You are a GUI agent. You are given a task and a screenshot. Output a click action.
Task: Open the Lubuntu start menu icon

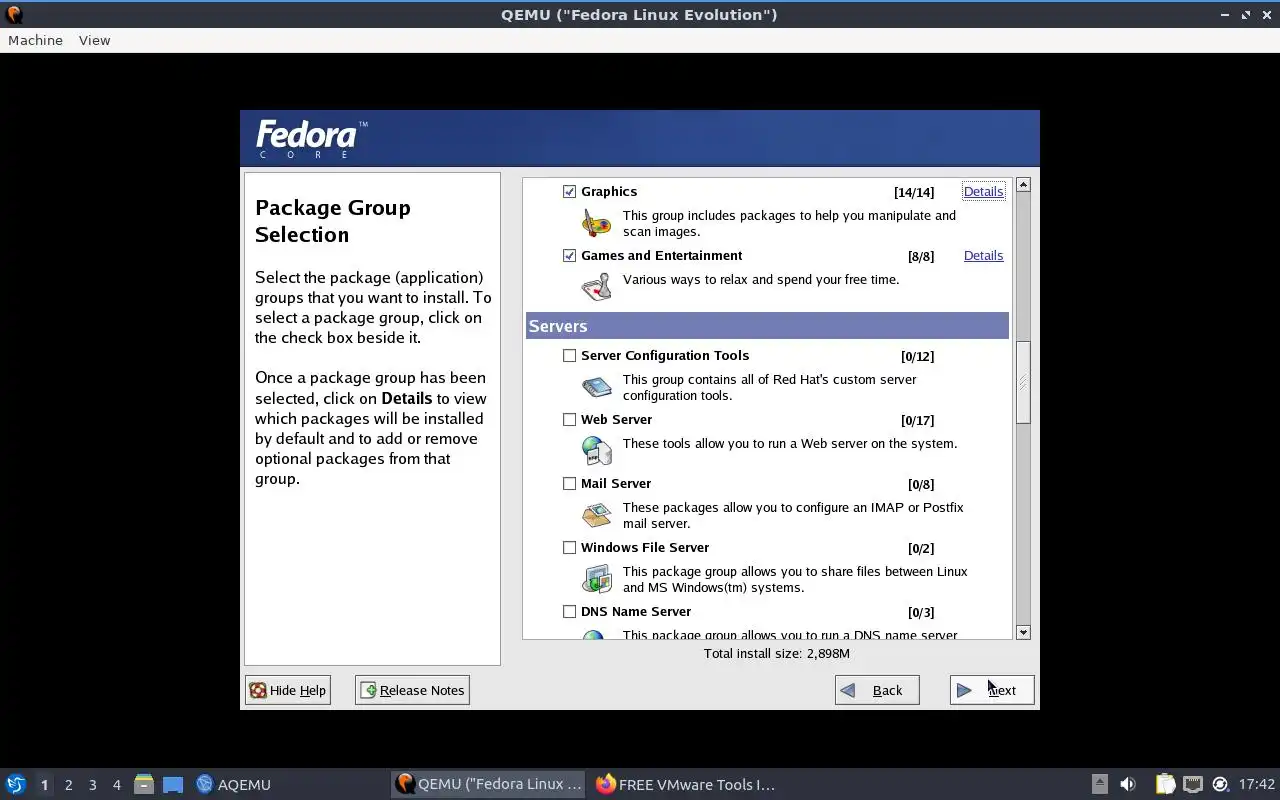[x=16, y=784]
